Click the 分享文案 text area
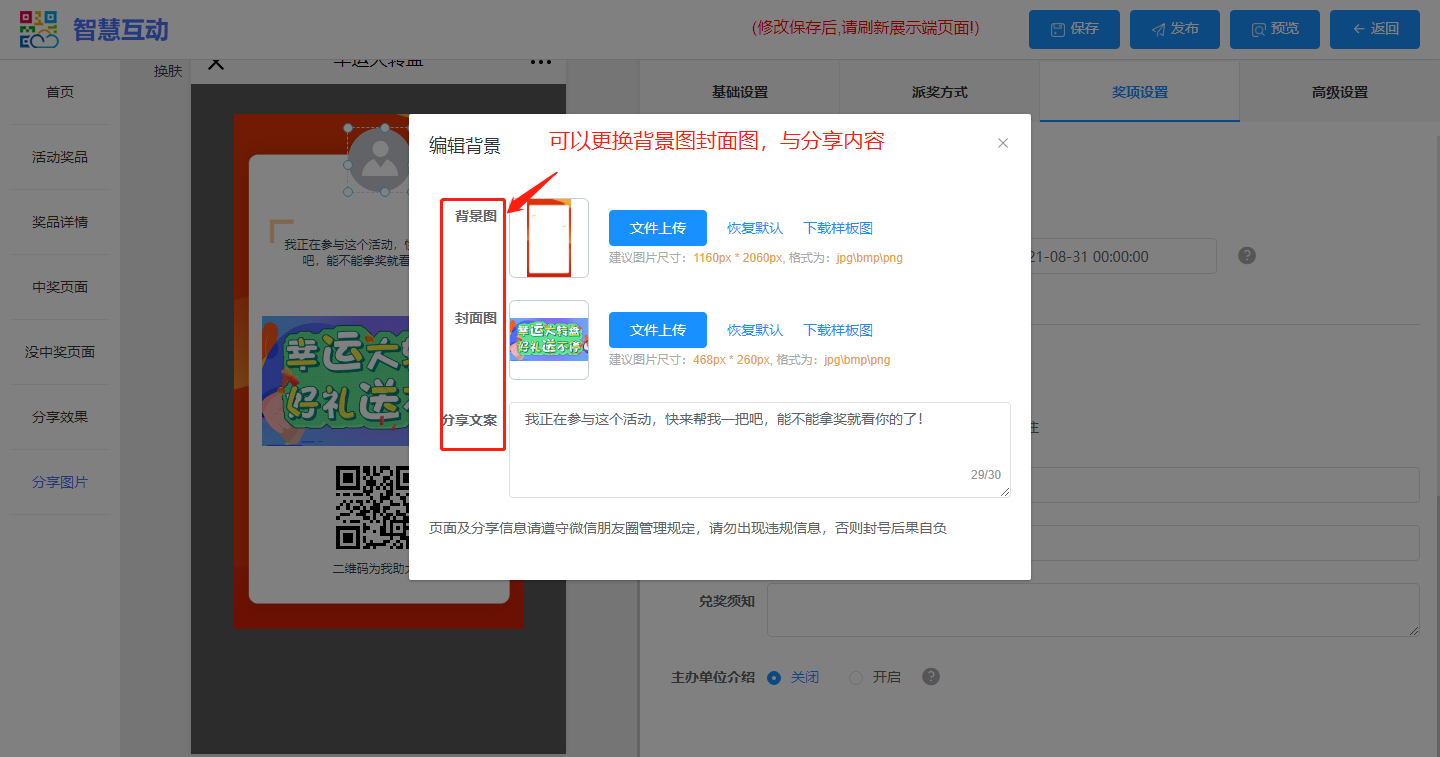1440x757 pixels. [x=759, y=449]
